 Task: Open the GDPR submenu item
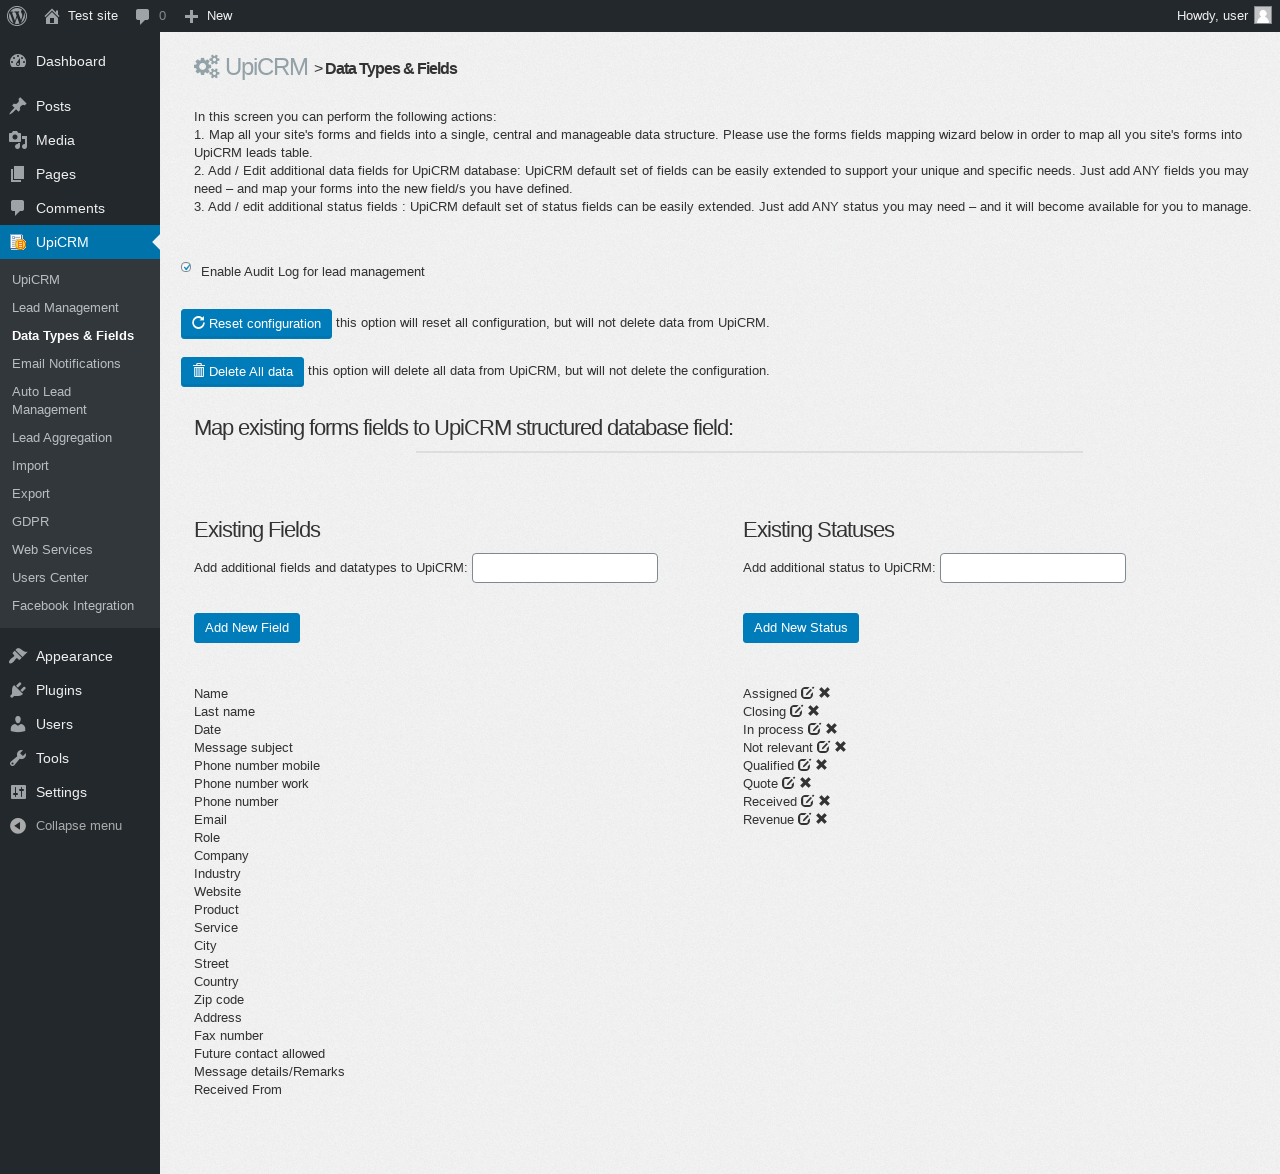pos(80,522)
